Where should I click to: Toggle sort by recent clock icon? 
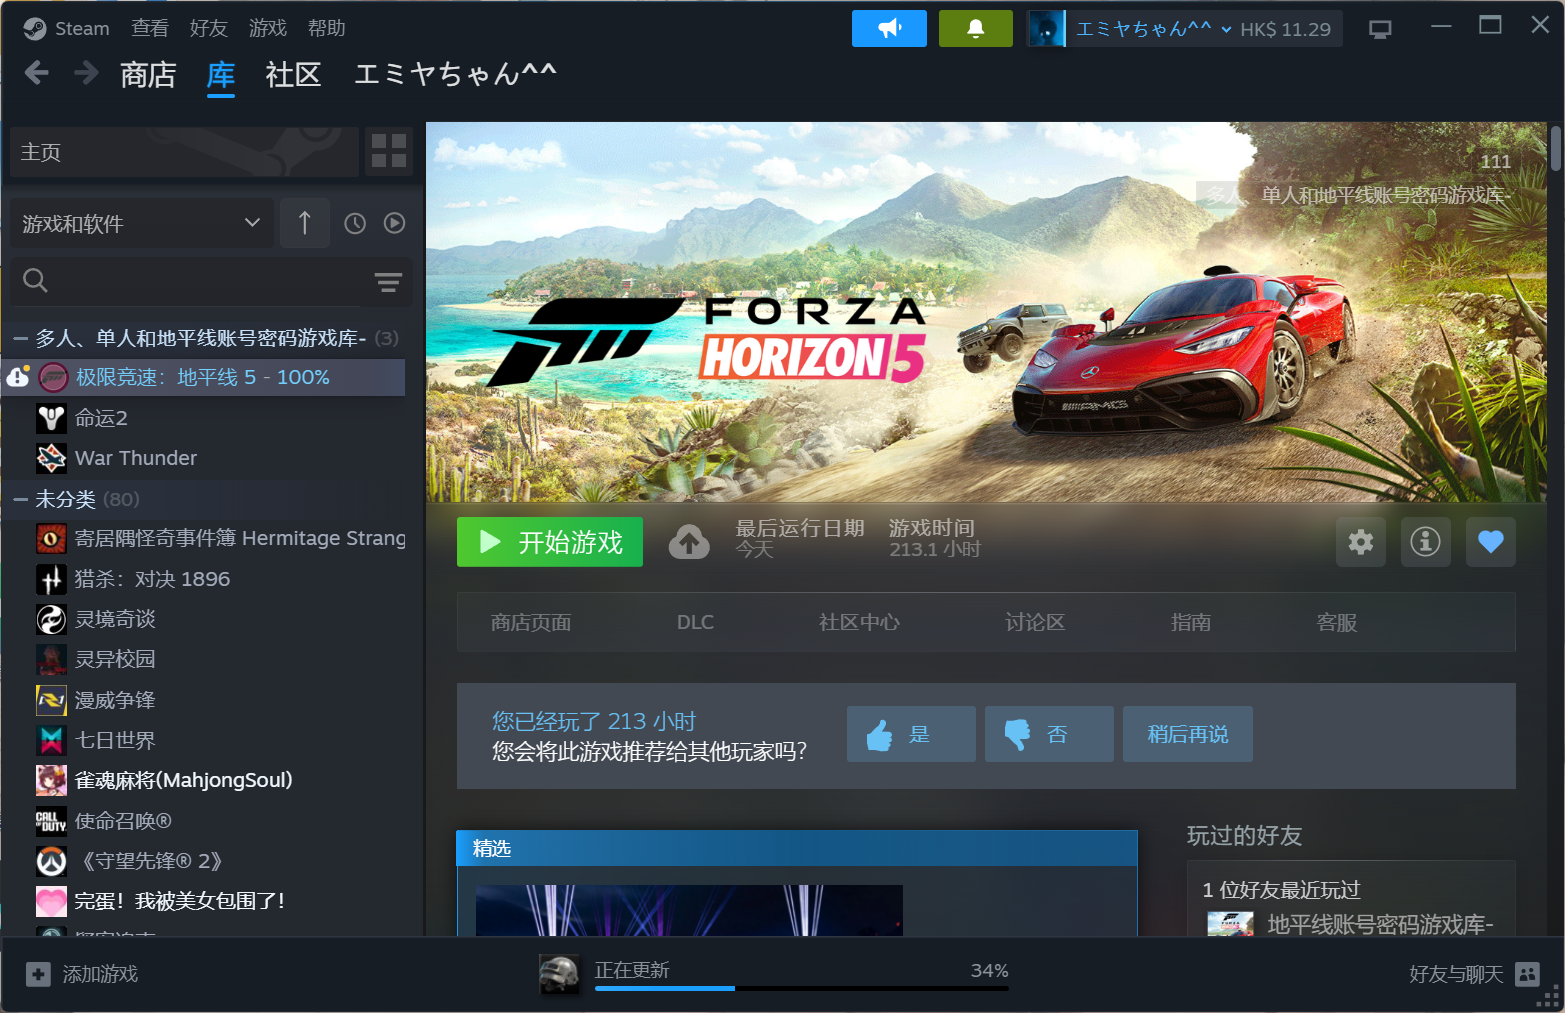click(355, 224)
